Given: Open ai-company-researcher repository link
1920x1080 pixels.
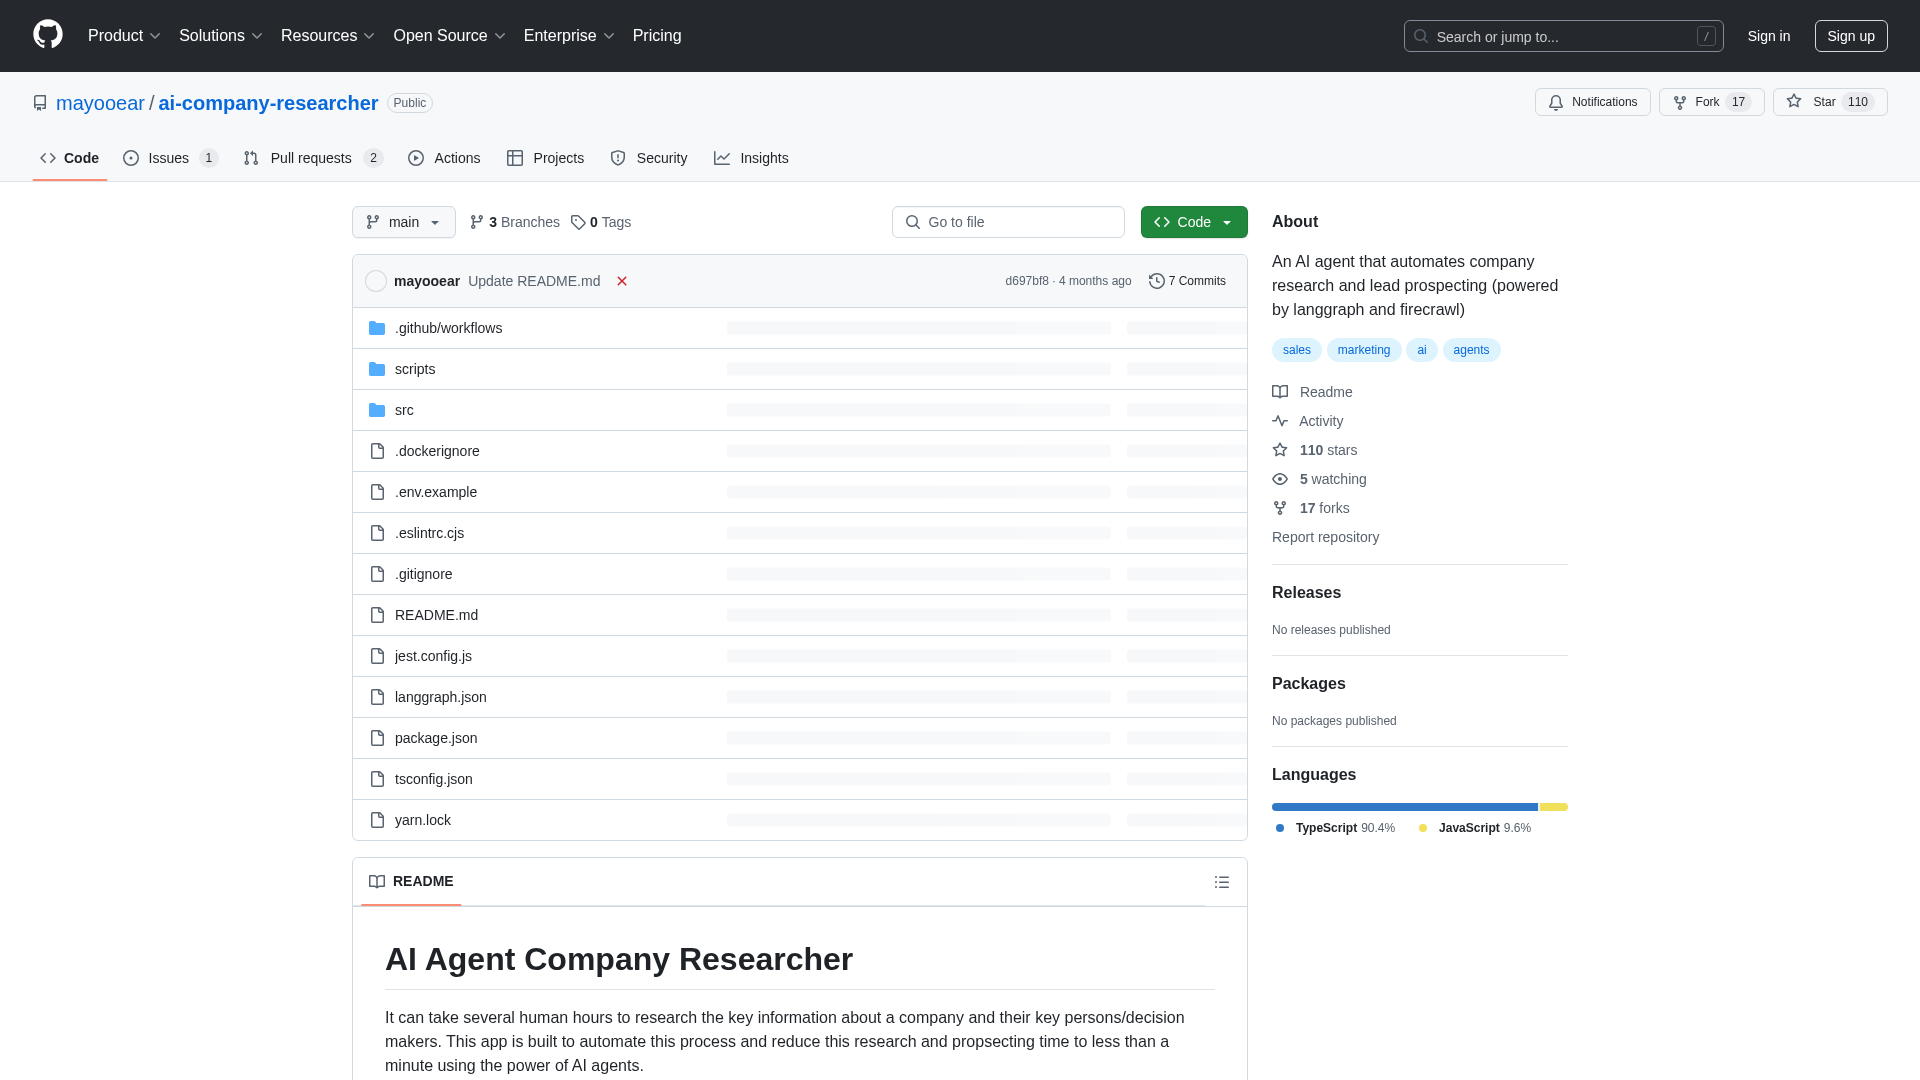Looking at the screenshot, I should 268,103.
